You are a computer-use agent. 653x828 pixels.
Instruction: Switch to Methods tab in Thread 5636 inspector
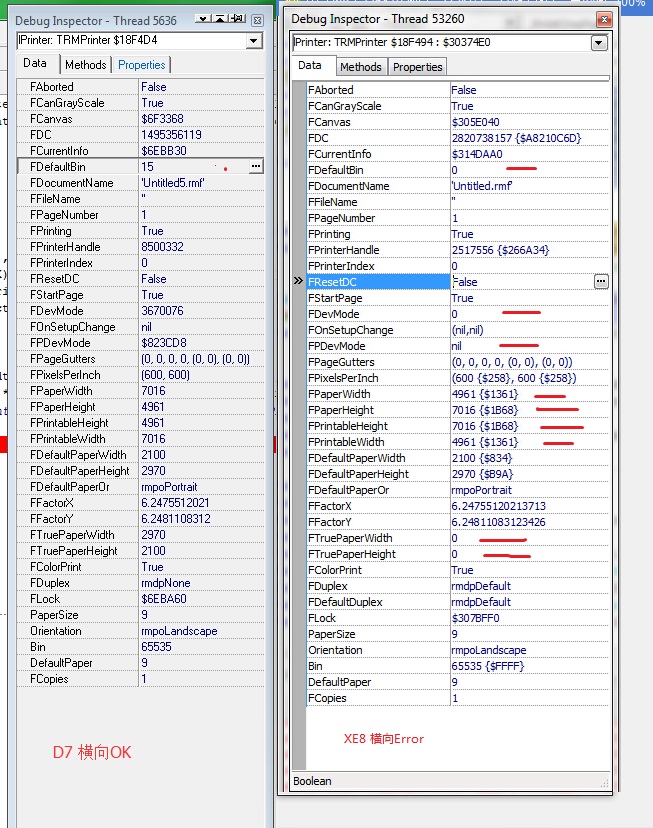click(x=86, y=65)
